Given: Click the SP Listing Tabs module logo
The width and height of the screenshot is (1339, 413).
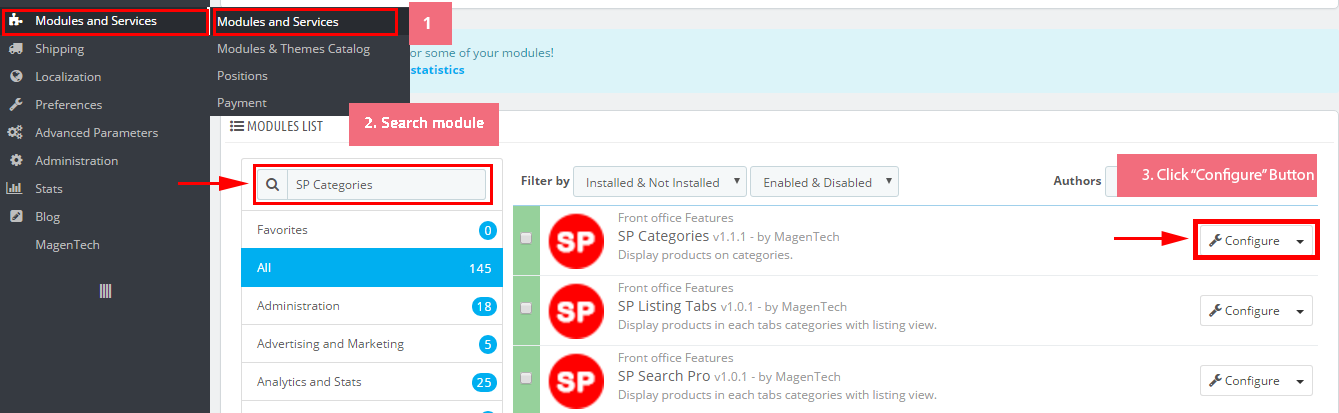Looking at the screenshot, I should 577,311.
